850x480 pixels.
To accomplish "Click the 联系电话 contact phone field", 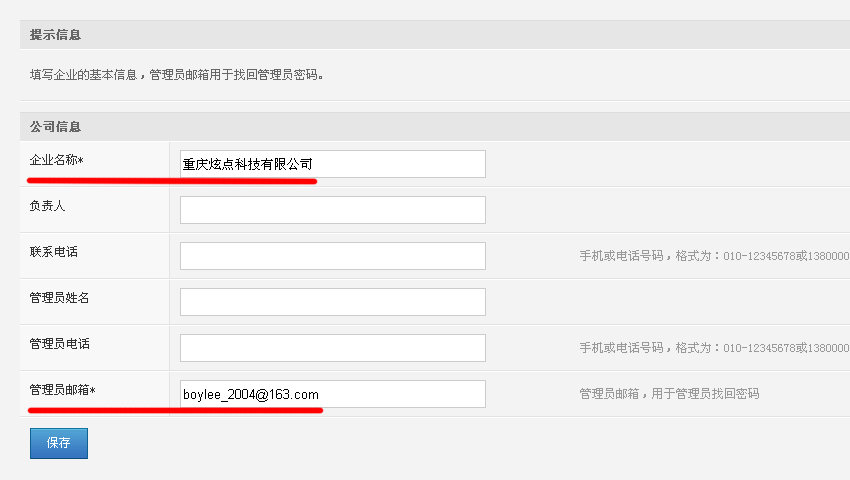I will (332, 256).
